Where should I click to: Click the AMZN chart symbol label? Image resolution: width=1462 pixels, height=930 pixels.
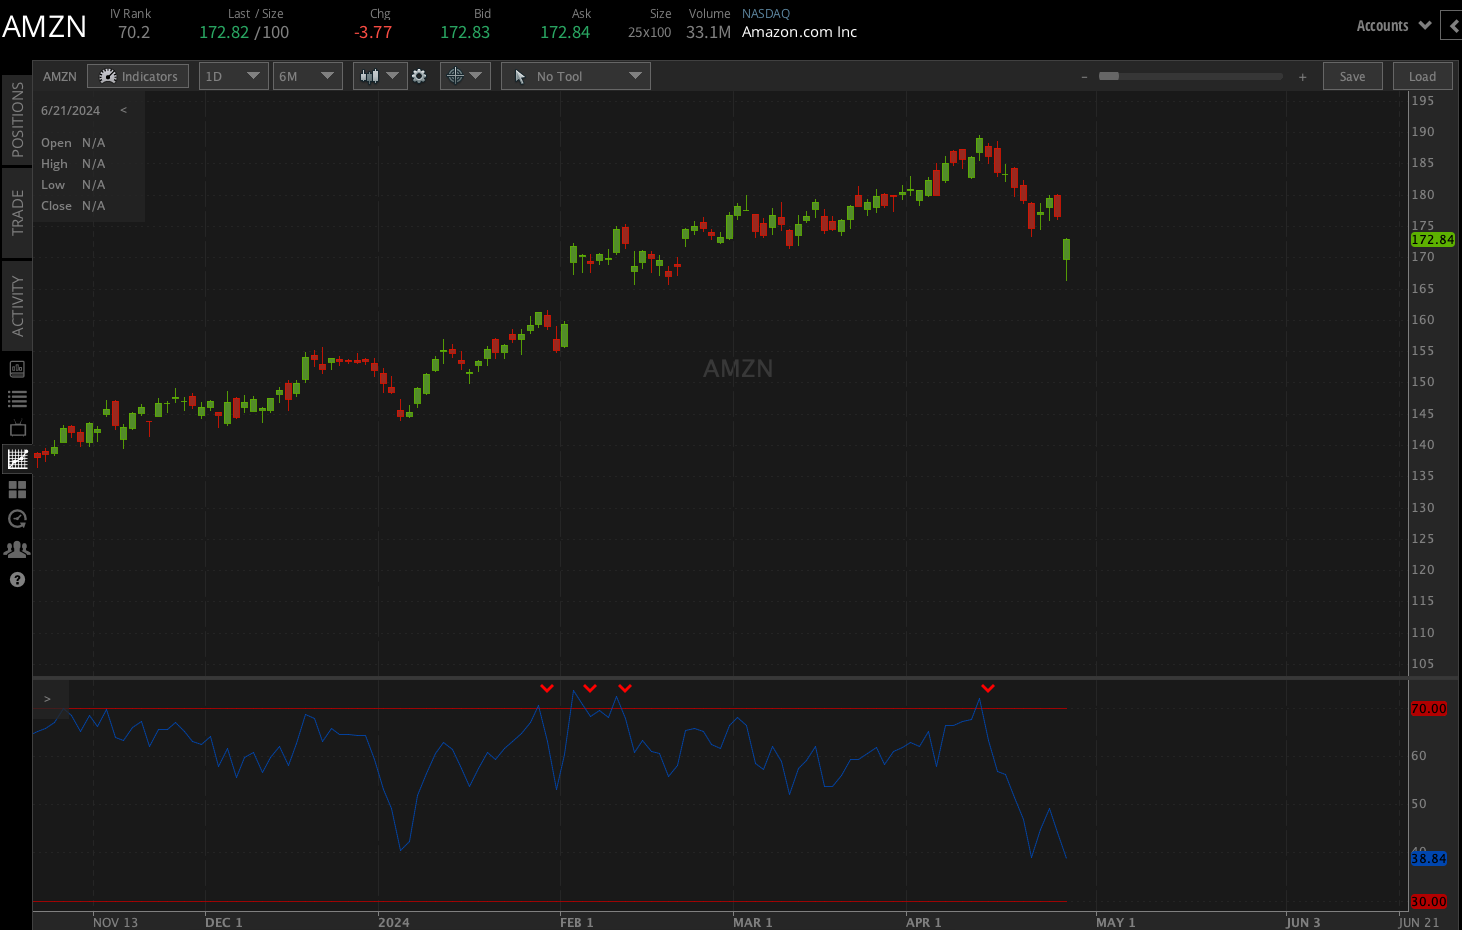click(x=59, y=76)
